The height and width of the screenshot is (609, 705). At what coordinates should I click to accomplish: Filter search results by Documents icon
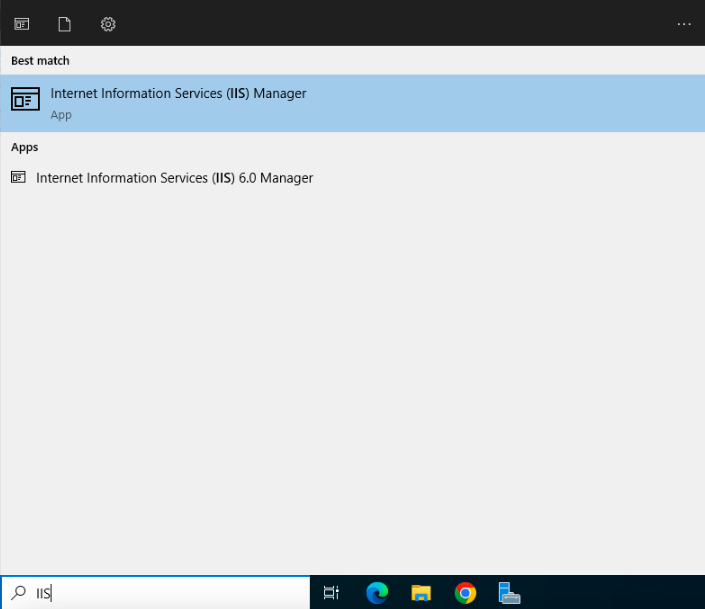(64, 24)
